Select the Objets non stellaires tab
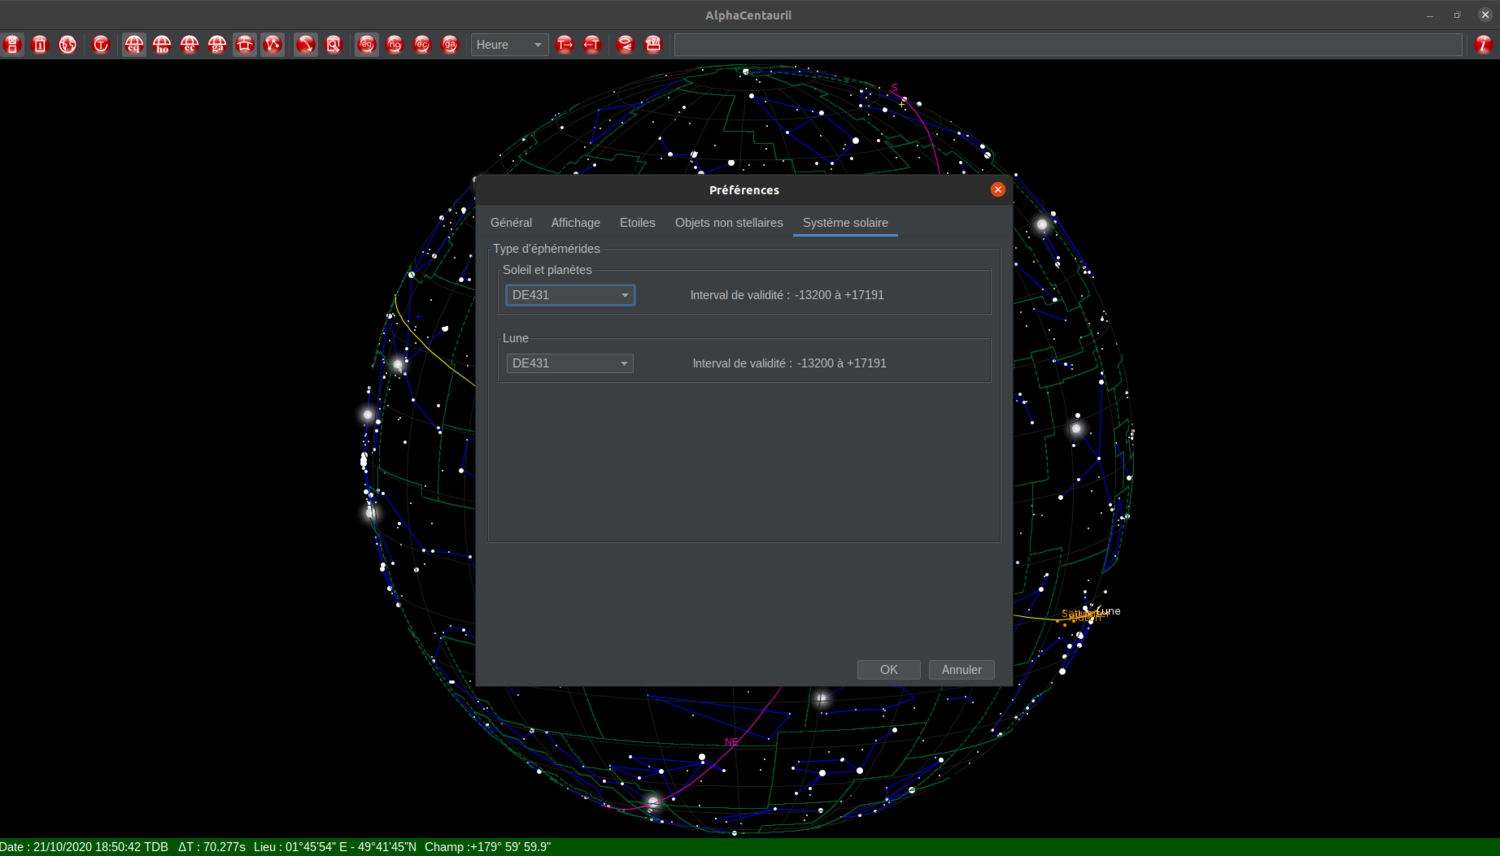The image size is (1500, 856). pyautogui.click(x=728, y=222)
